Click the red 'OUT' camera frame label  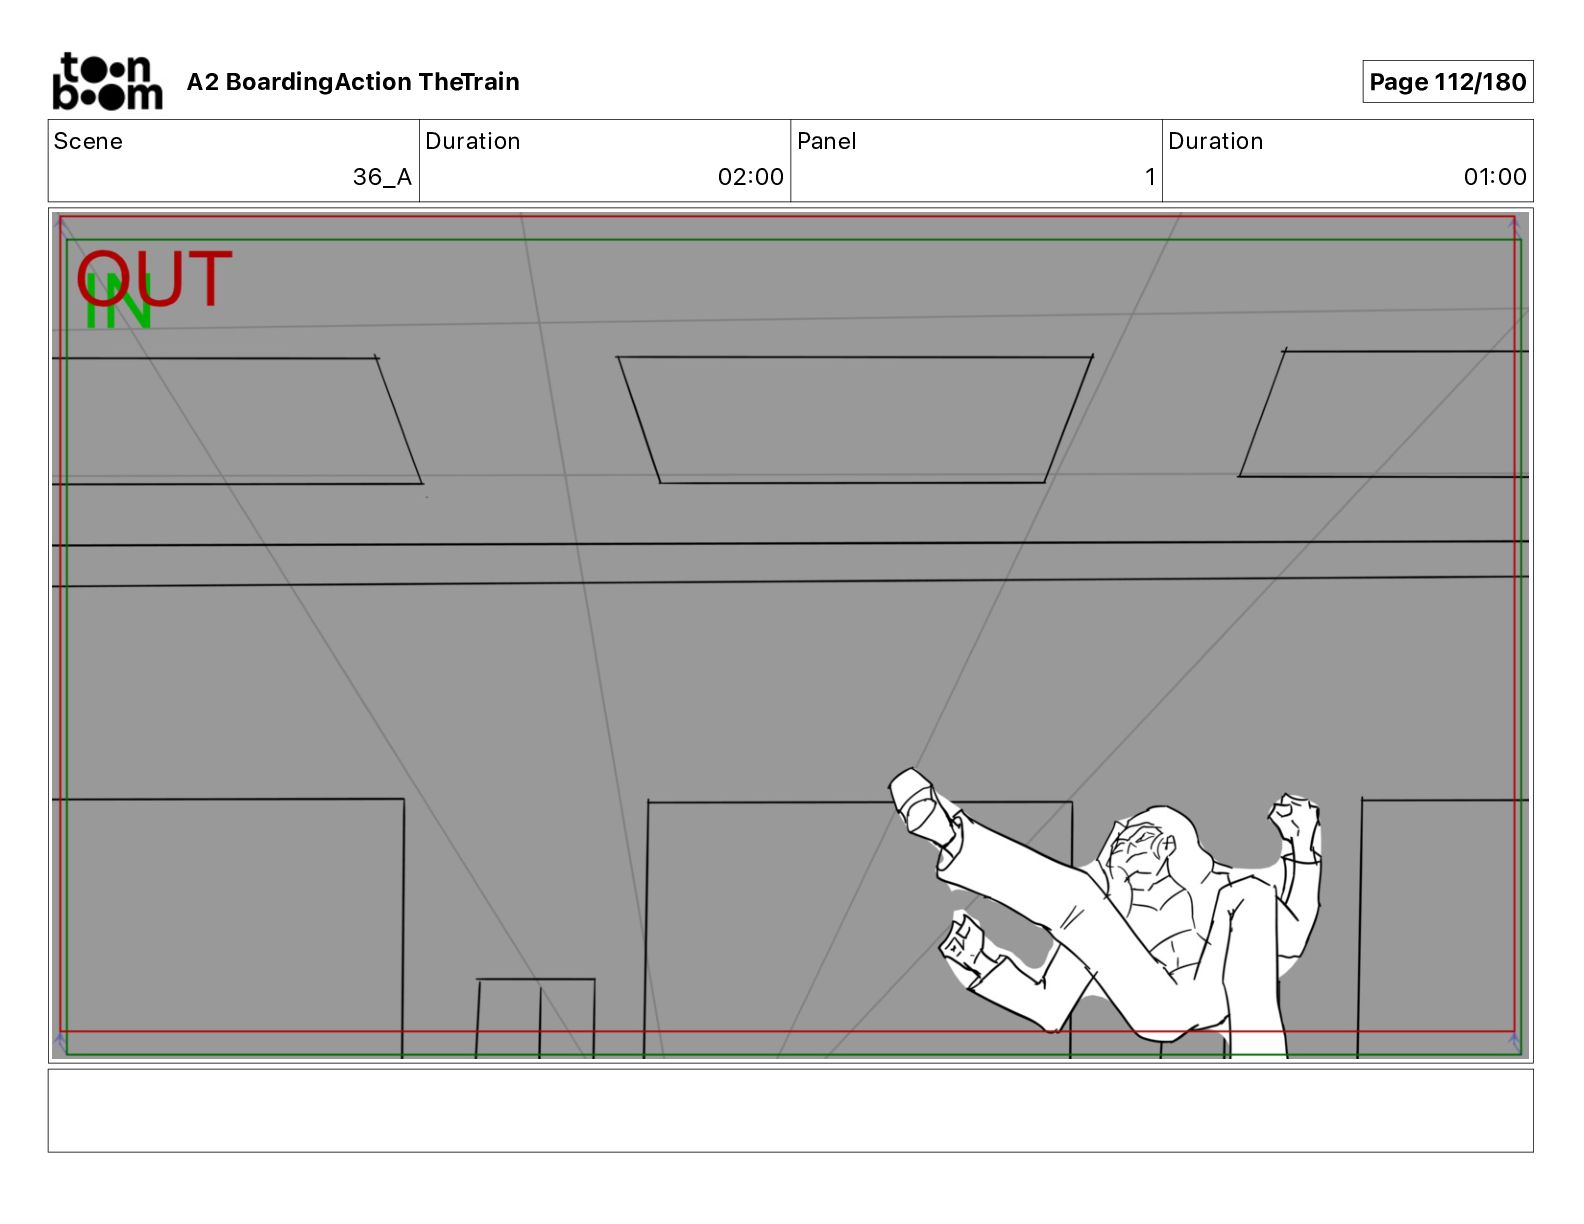(155, 278)
